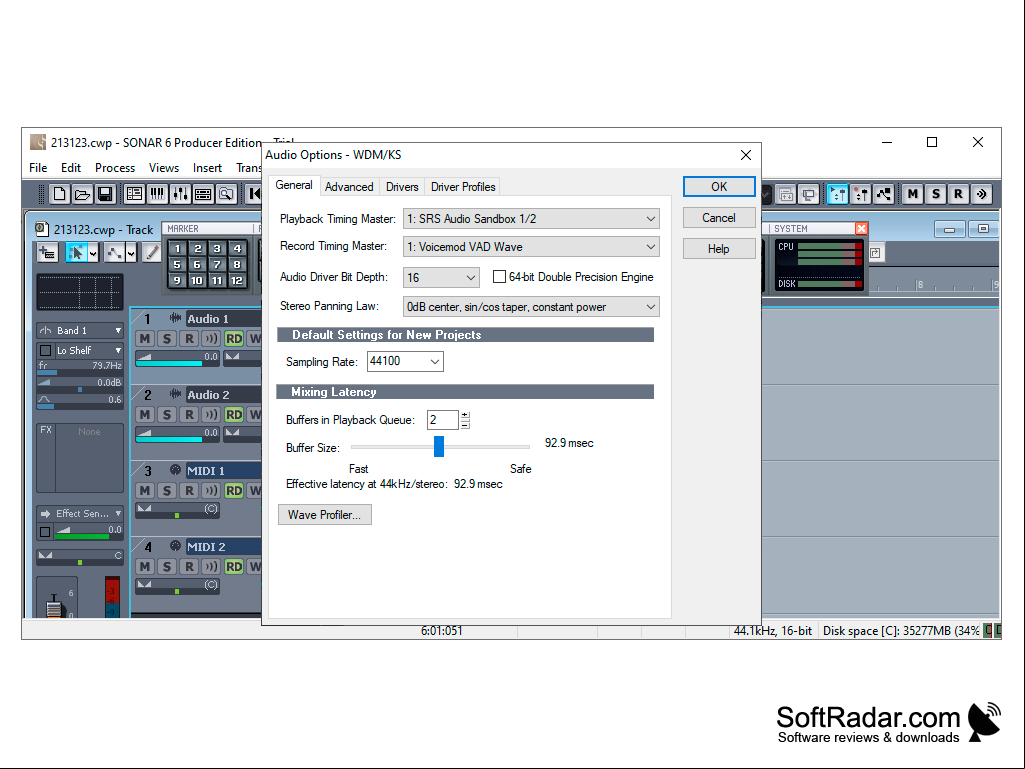Save the project with the floppy disk icon
Image resolution: width=1025 pixels, height=769 pixels.
(105, 194)
